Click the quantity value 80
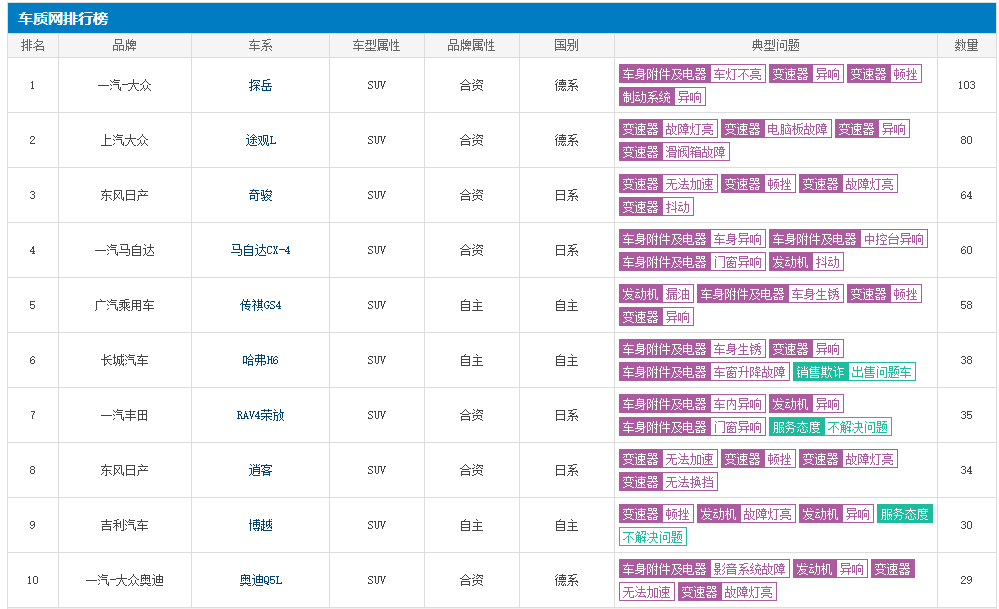This screenshot has height=609, width=999. coord(966,140)
